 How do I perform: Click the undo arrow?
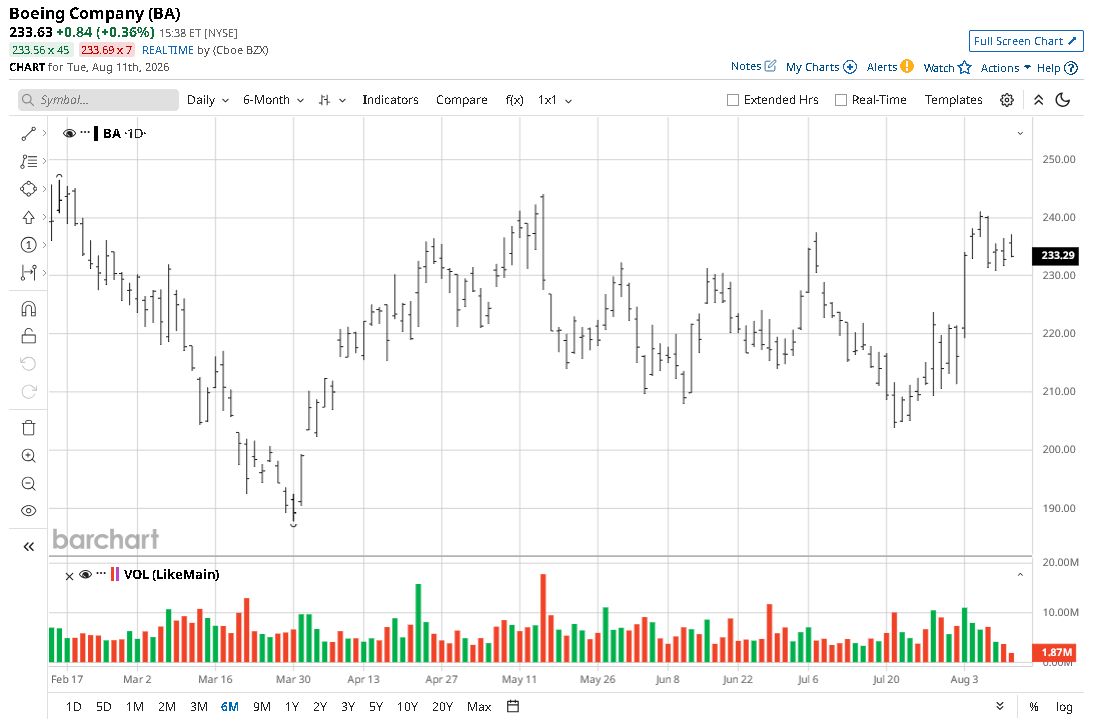click(28, 364)
